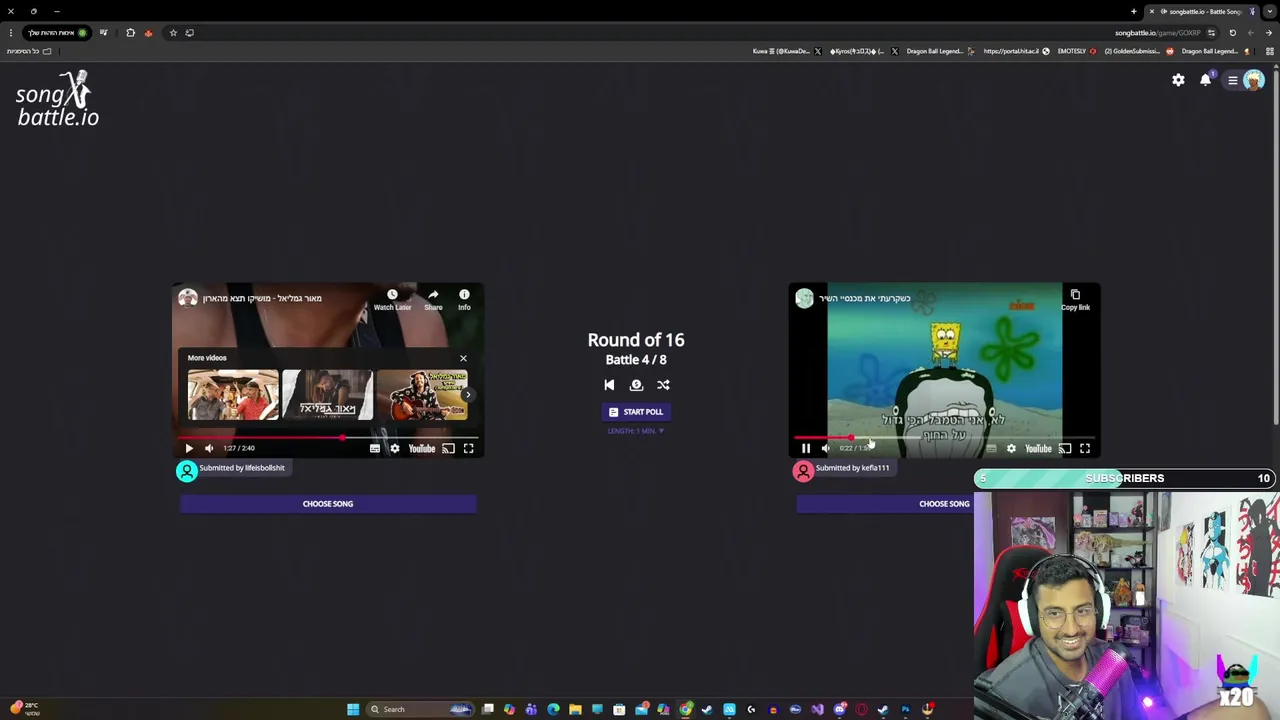Expand poll length dropdown

pyautogui.click(x=636, y=431)
